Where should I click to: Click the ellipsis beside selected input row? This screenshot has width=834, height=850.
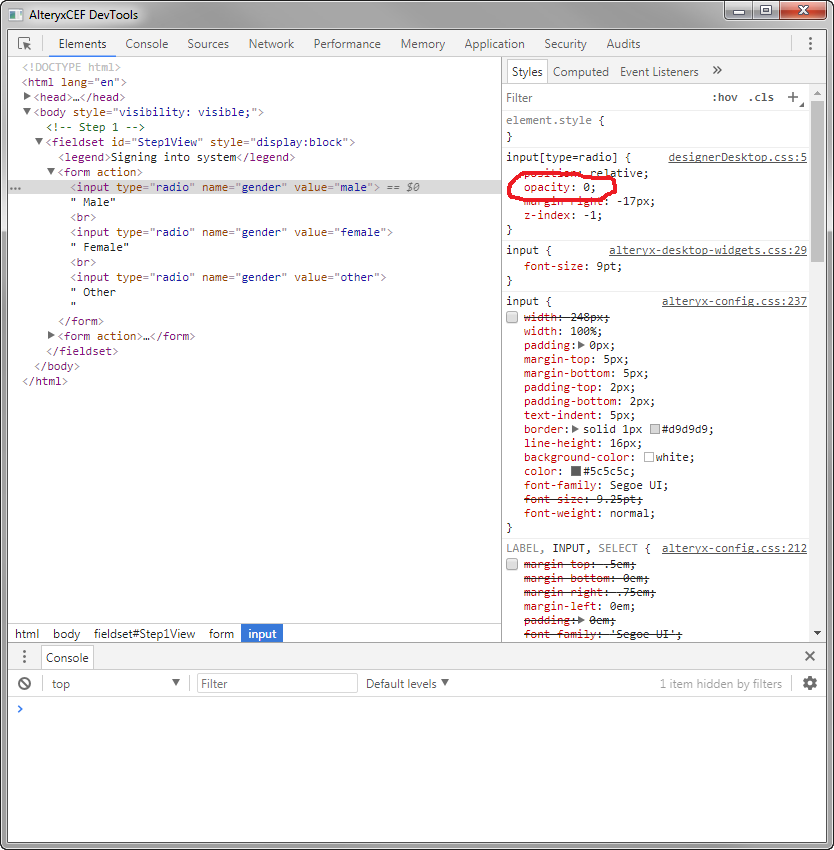(x=16, y=188)
